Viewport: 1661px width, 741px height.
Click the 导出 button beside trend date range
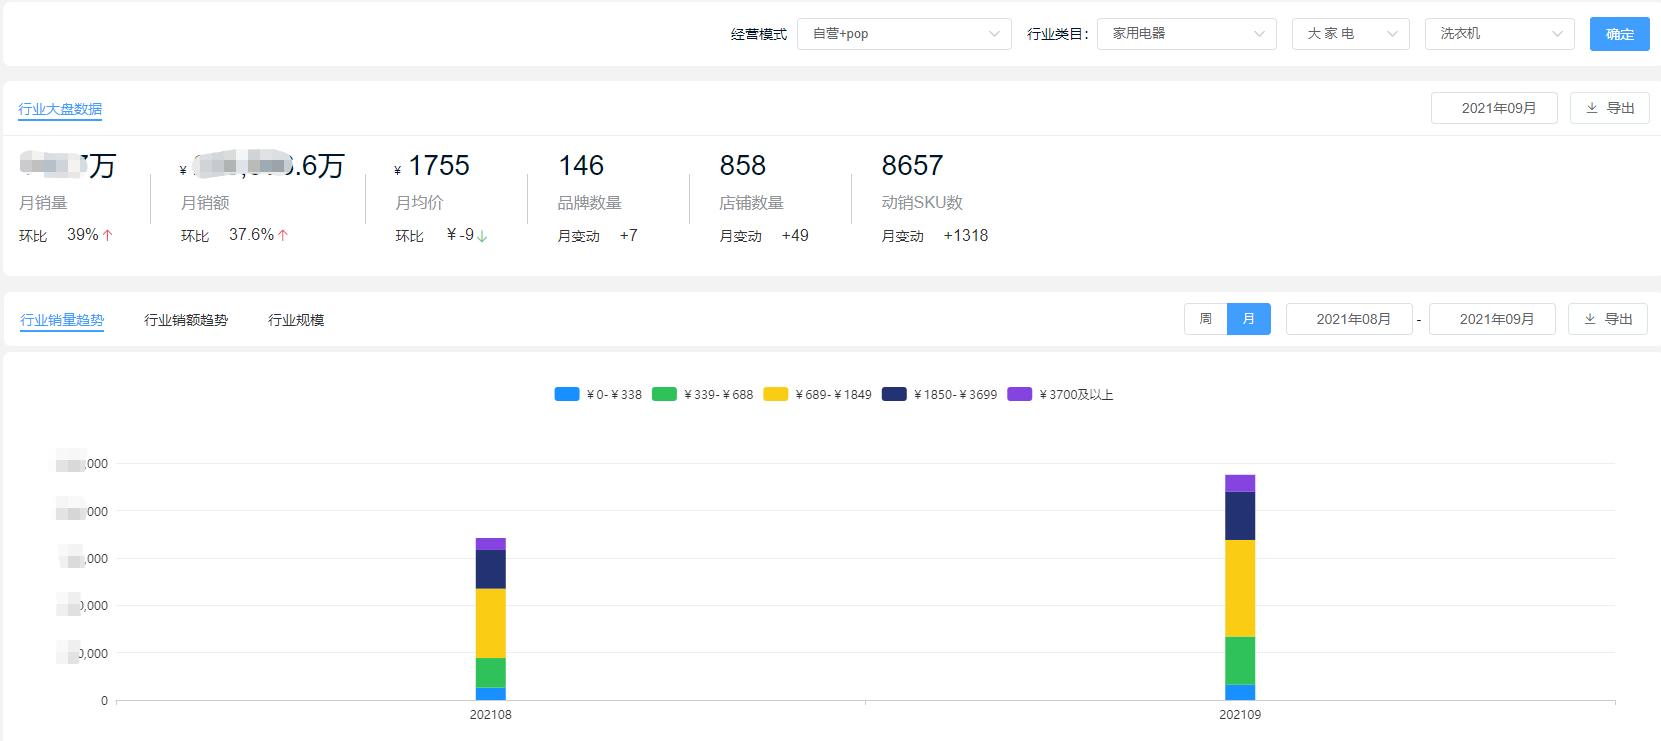[1607, 319]
